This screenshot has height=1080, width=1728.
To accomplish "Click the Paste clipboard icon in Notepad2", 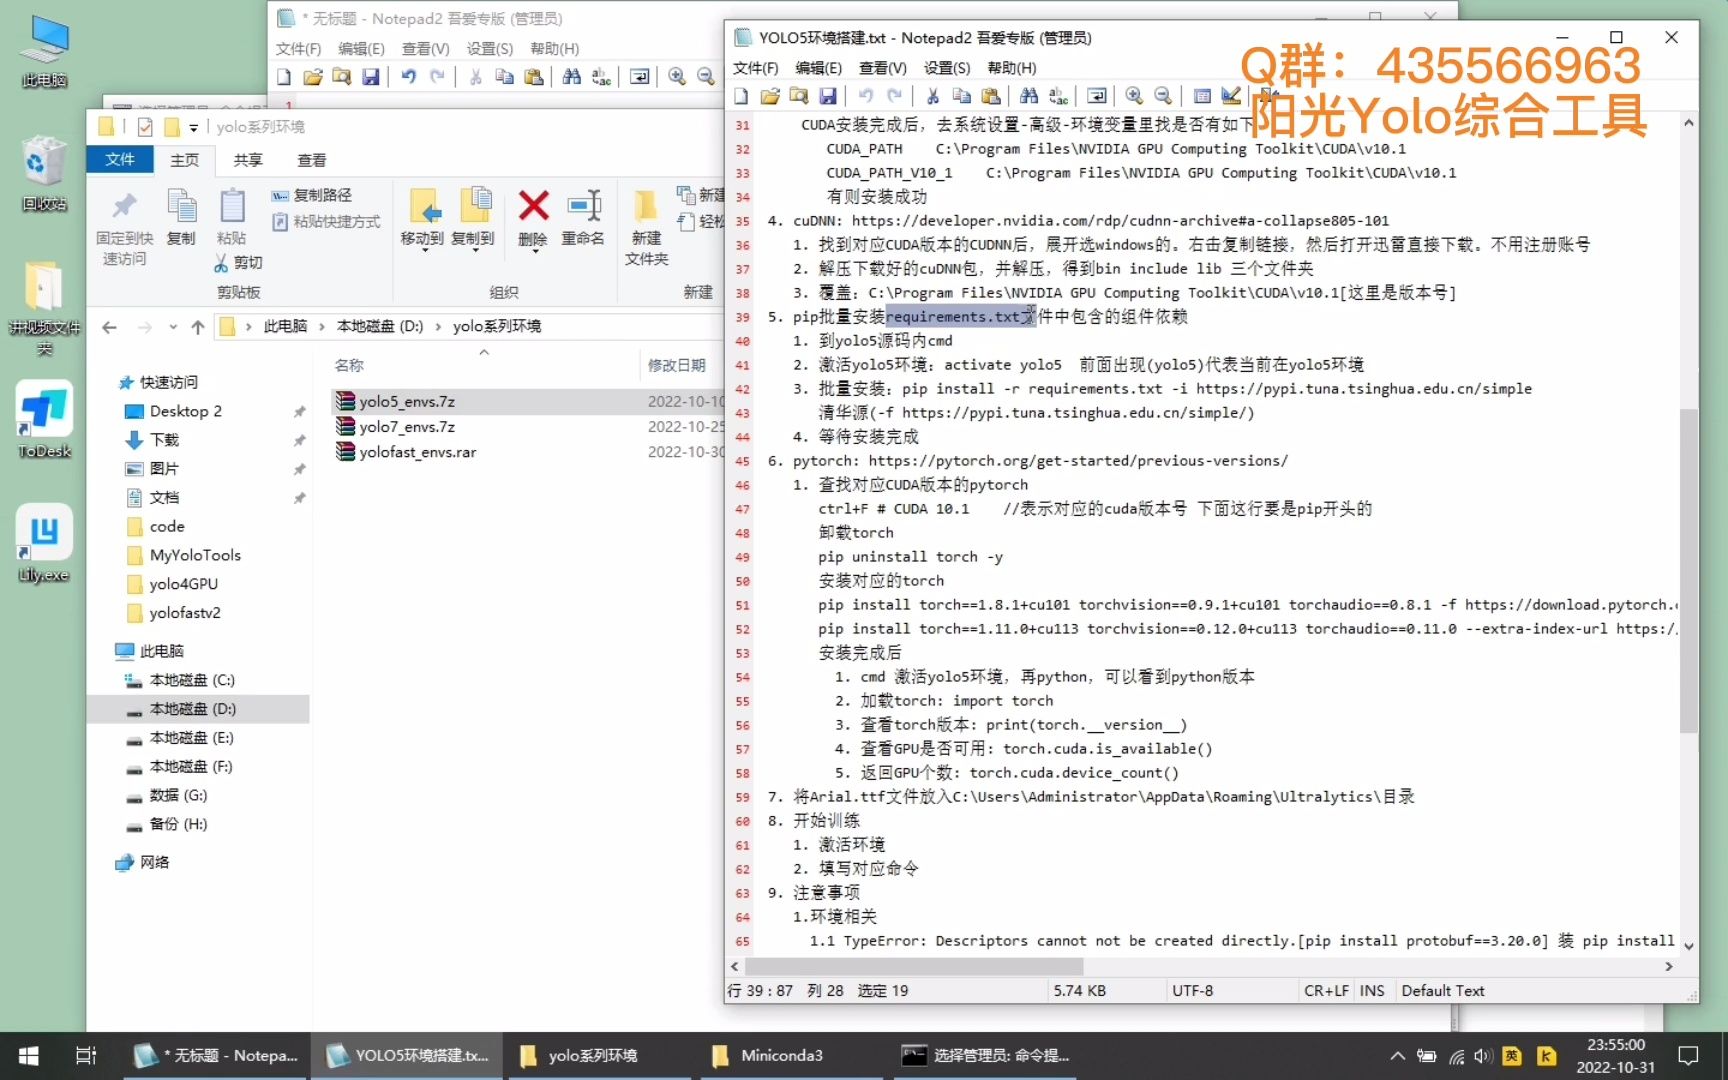I will tap(991, 95).
